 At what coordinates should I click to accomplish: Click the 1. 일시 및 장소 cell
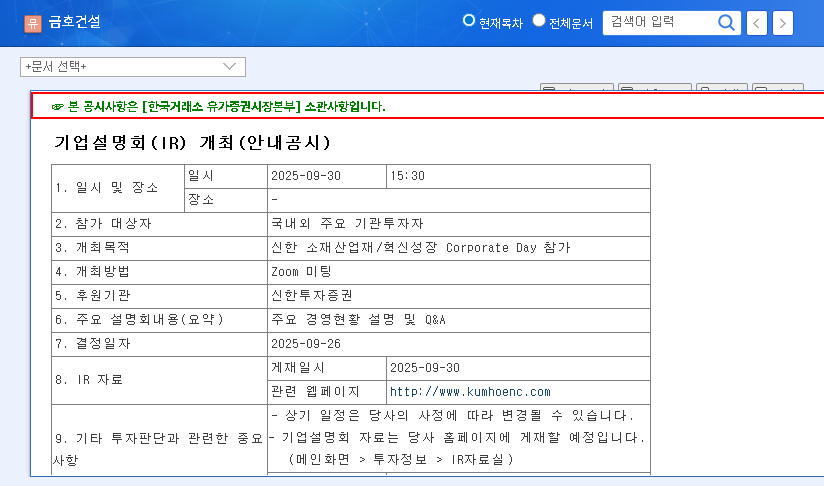coord(118,188)
